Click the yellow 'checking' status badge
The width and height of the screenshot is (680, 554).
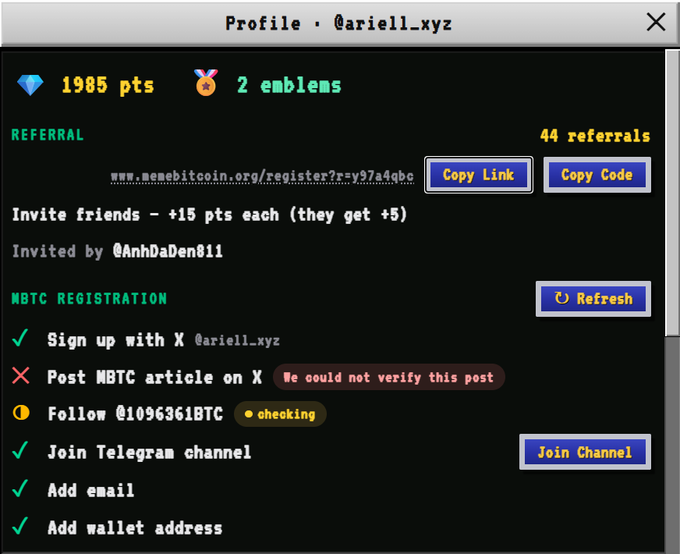[280, 414]
